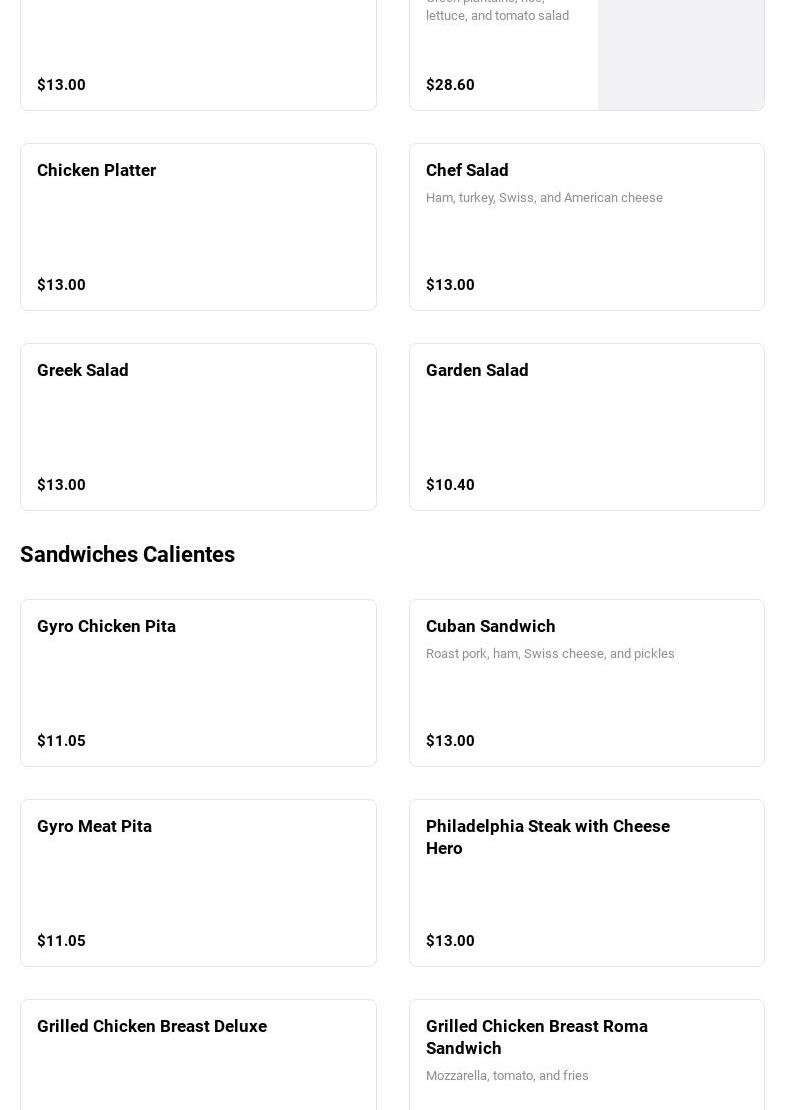The width and height of the screenshot is (785, 1110).
Task: Click the Chef Salad ingredients description
Action: pyautogui.click(x=544, y=198)
